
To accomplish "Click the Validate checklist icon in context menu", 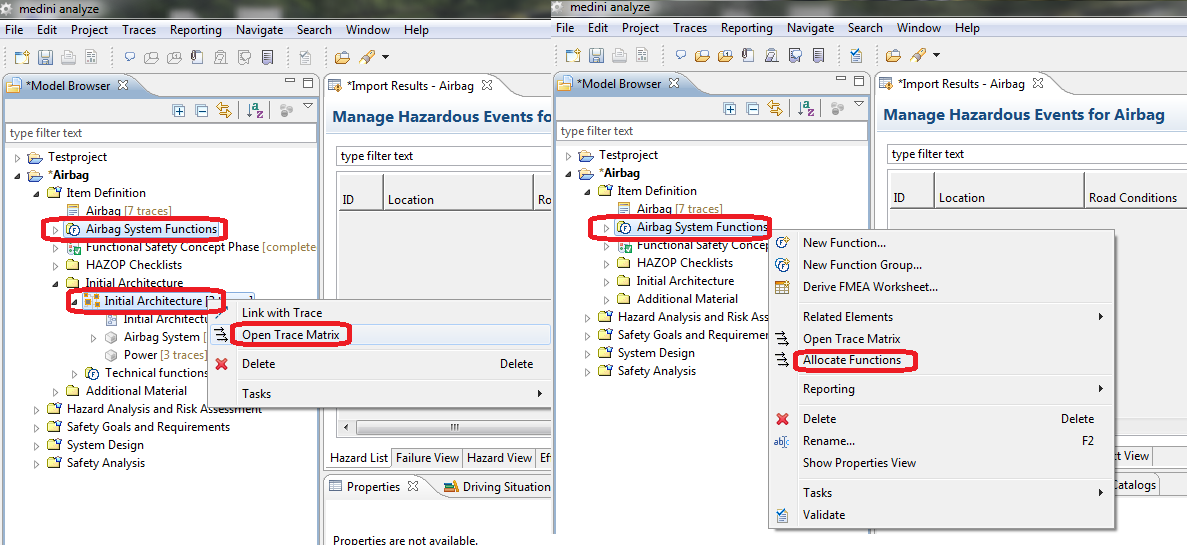I will click(782, 515).
